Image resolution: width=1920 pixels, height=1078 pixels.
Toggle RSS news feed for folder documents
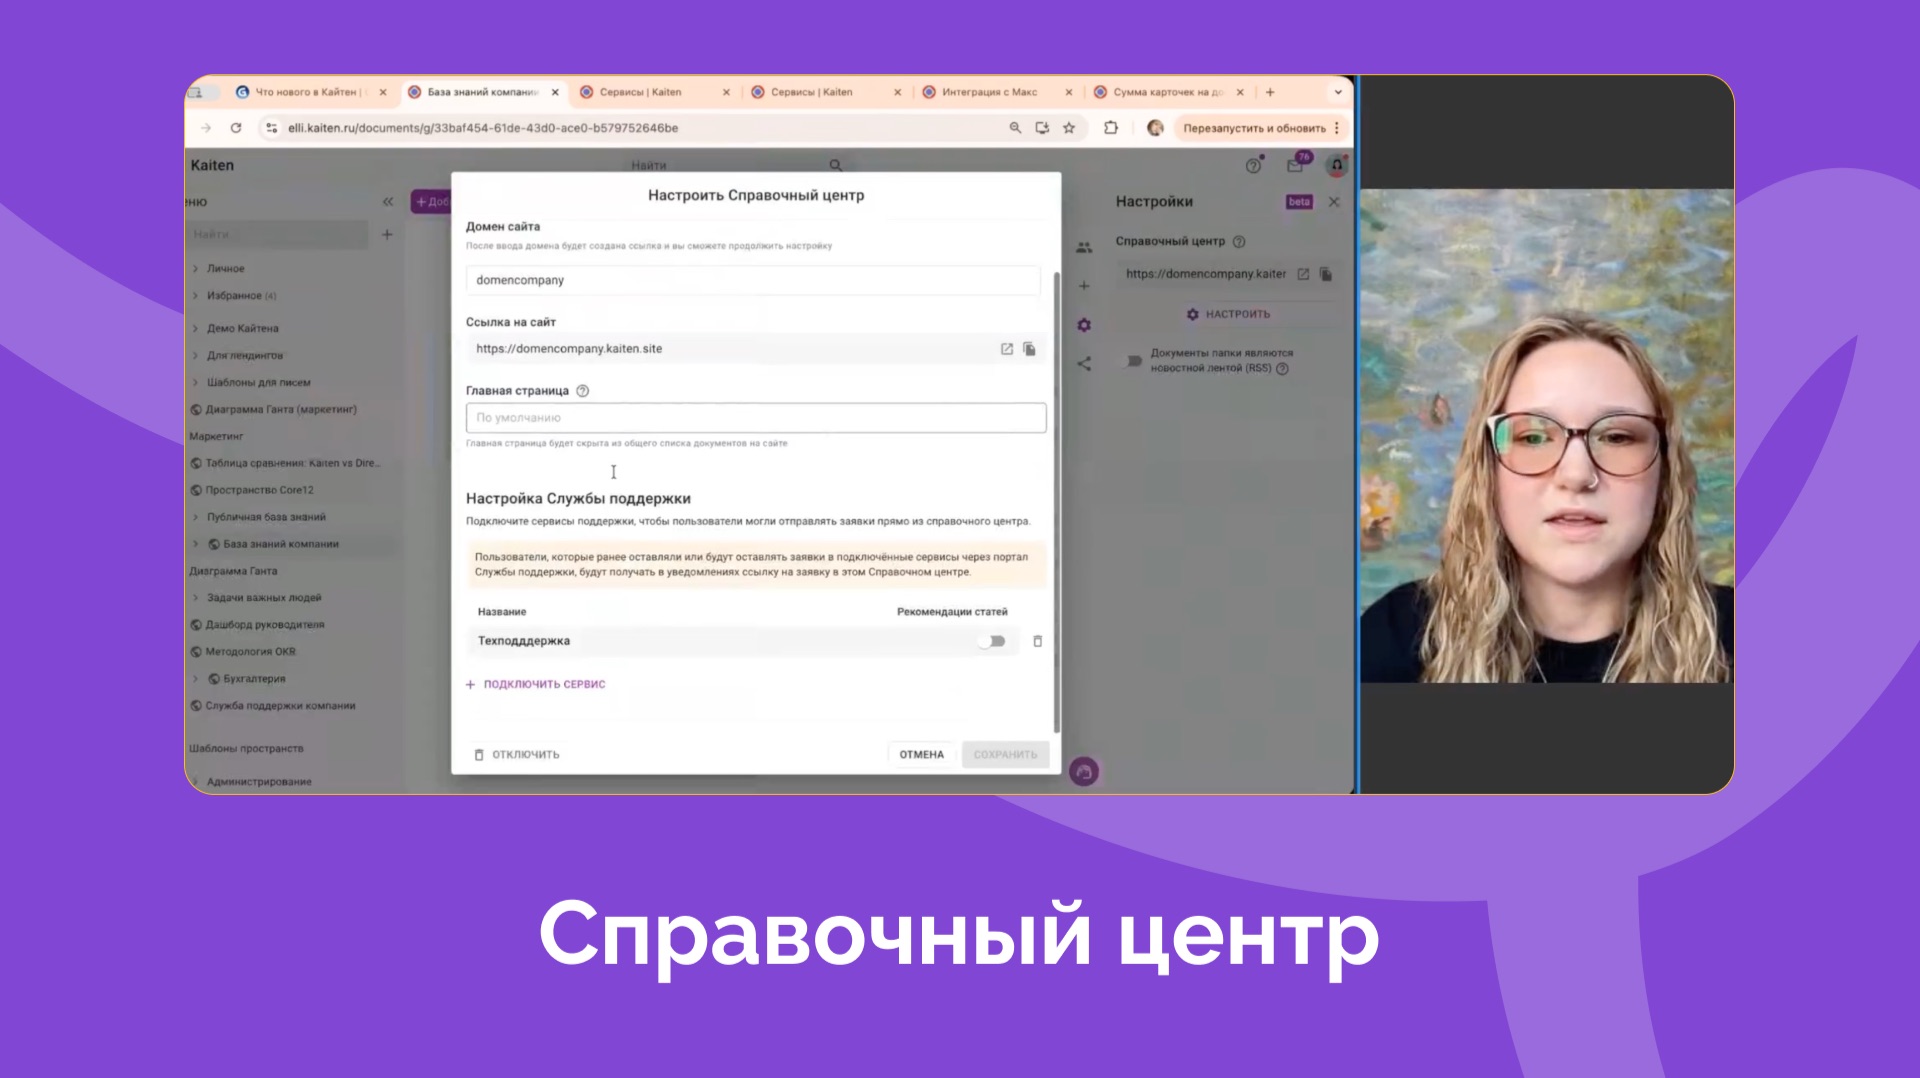pos(1134,361)
